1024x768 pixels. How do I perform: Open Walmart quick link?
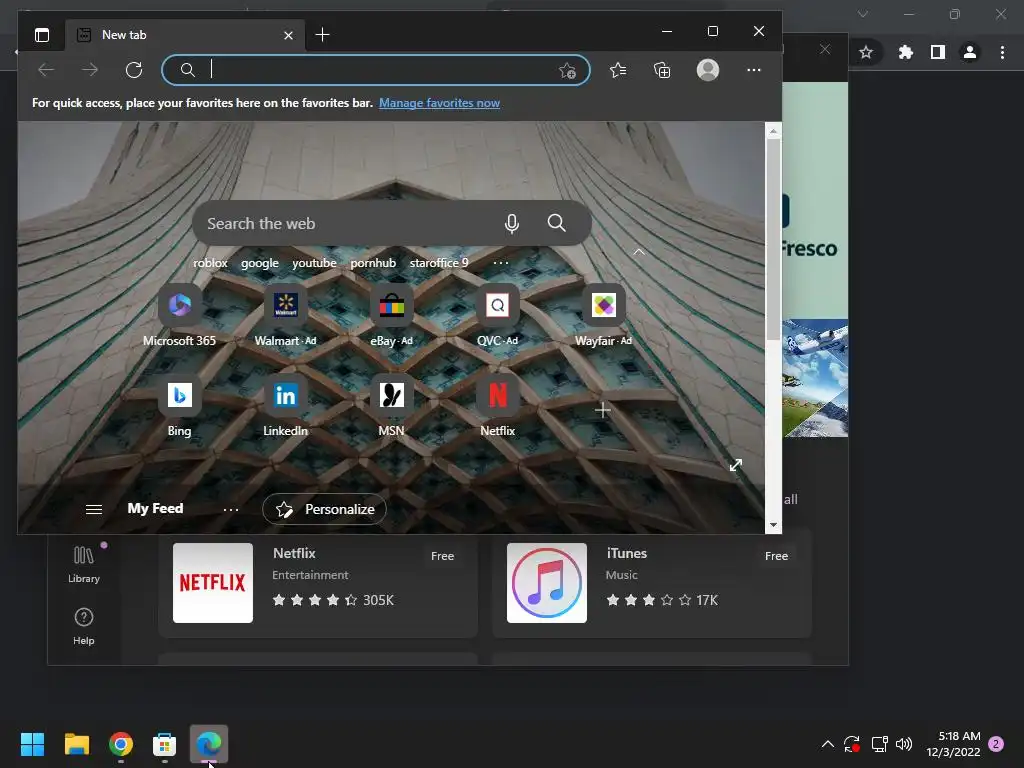point(285,317)
